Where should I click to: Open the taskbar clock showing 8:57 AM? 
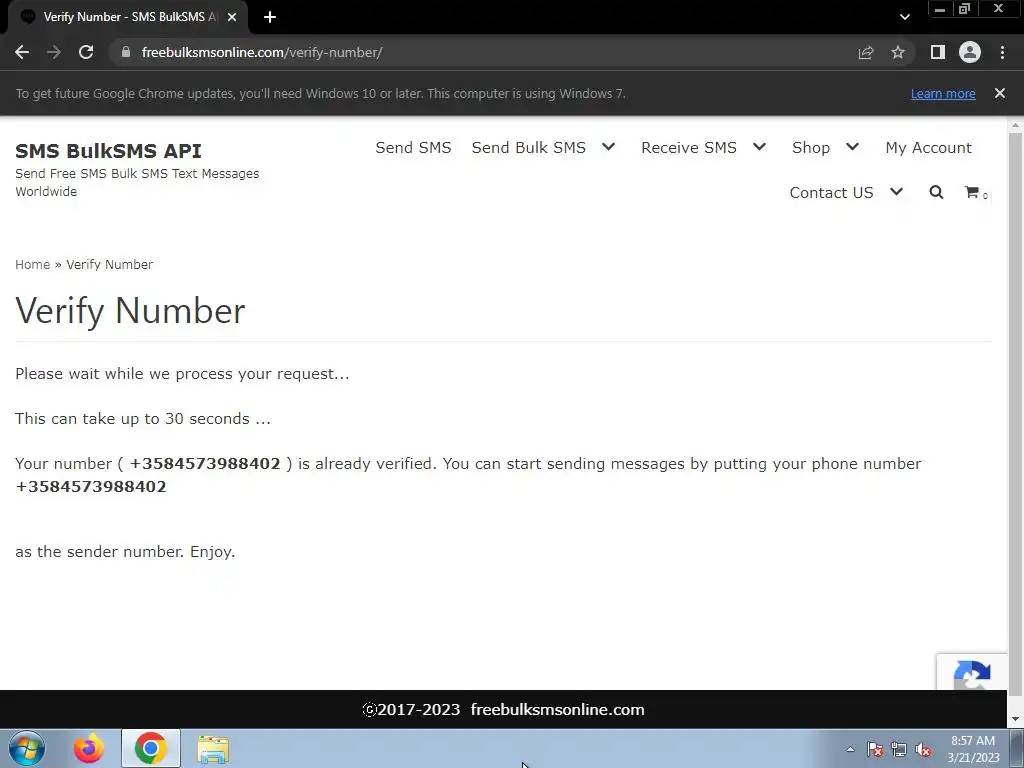(973, 749)
